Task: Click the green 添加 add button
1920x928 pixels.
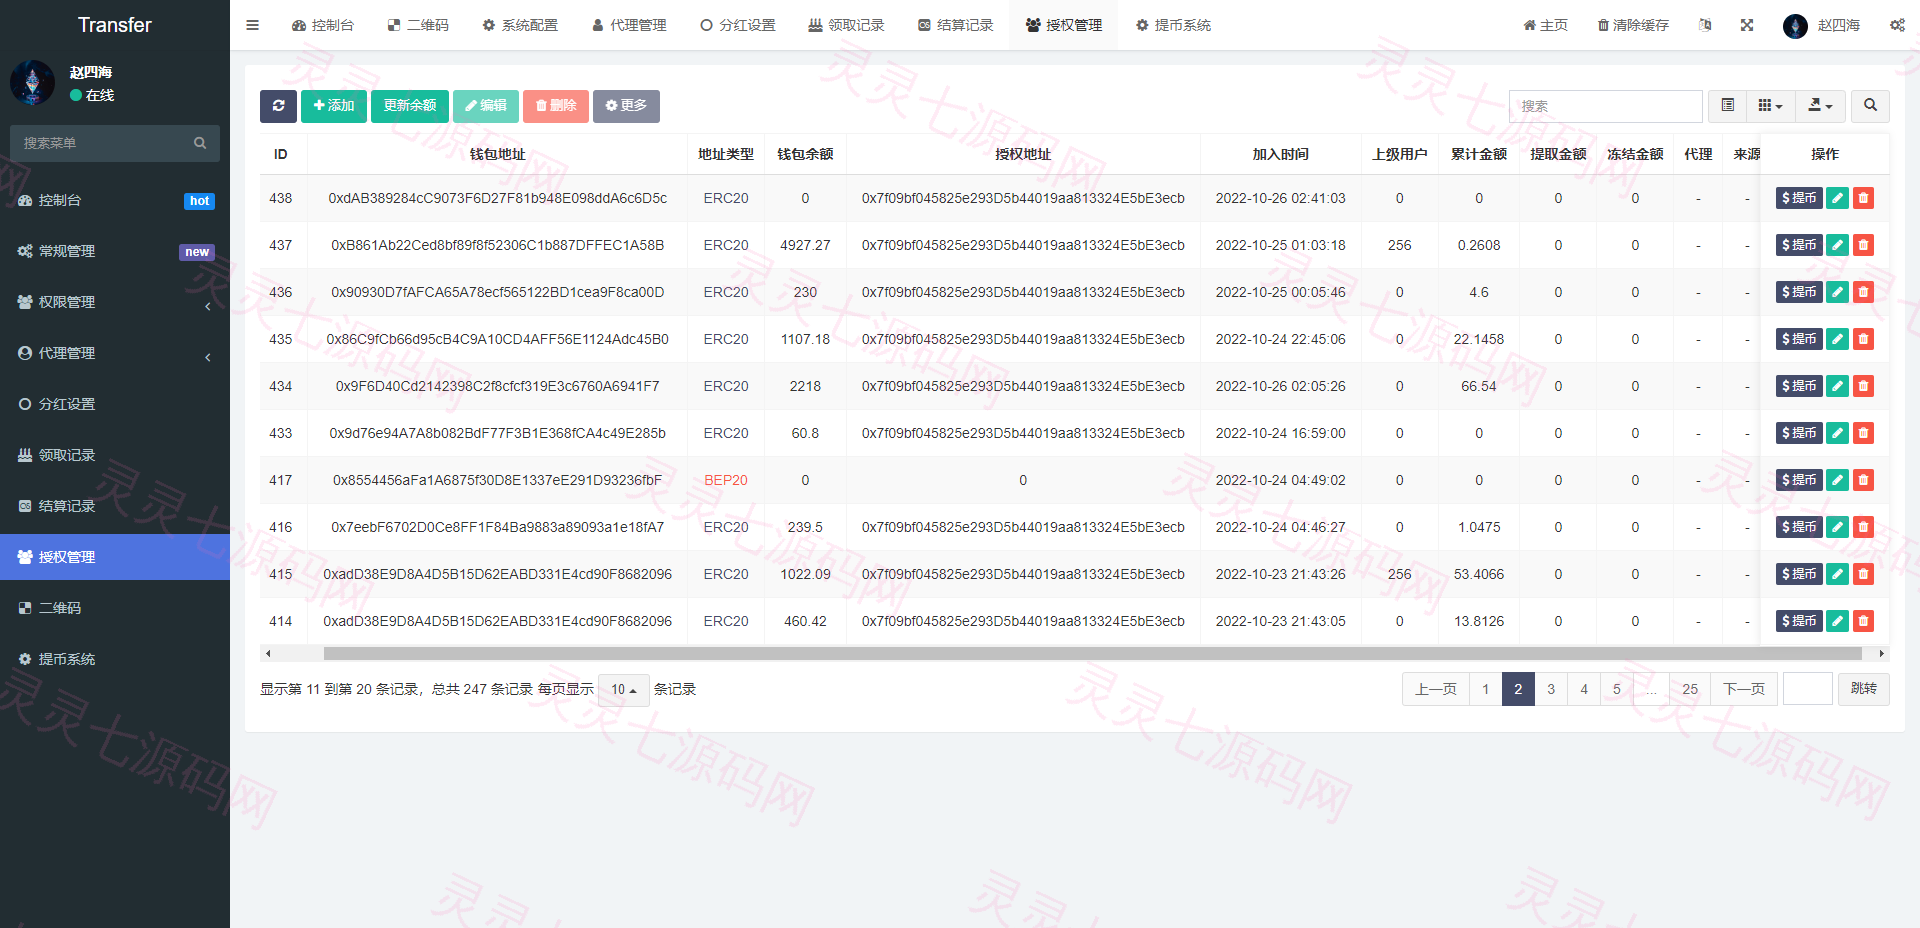Action: pyautogui.click(x=334, y=106)
